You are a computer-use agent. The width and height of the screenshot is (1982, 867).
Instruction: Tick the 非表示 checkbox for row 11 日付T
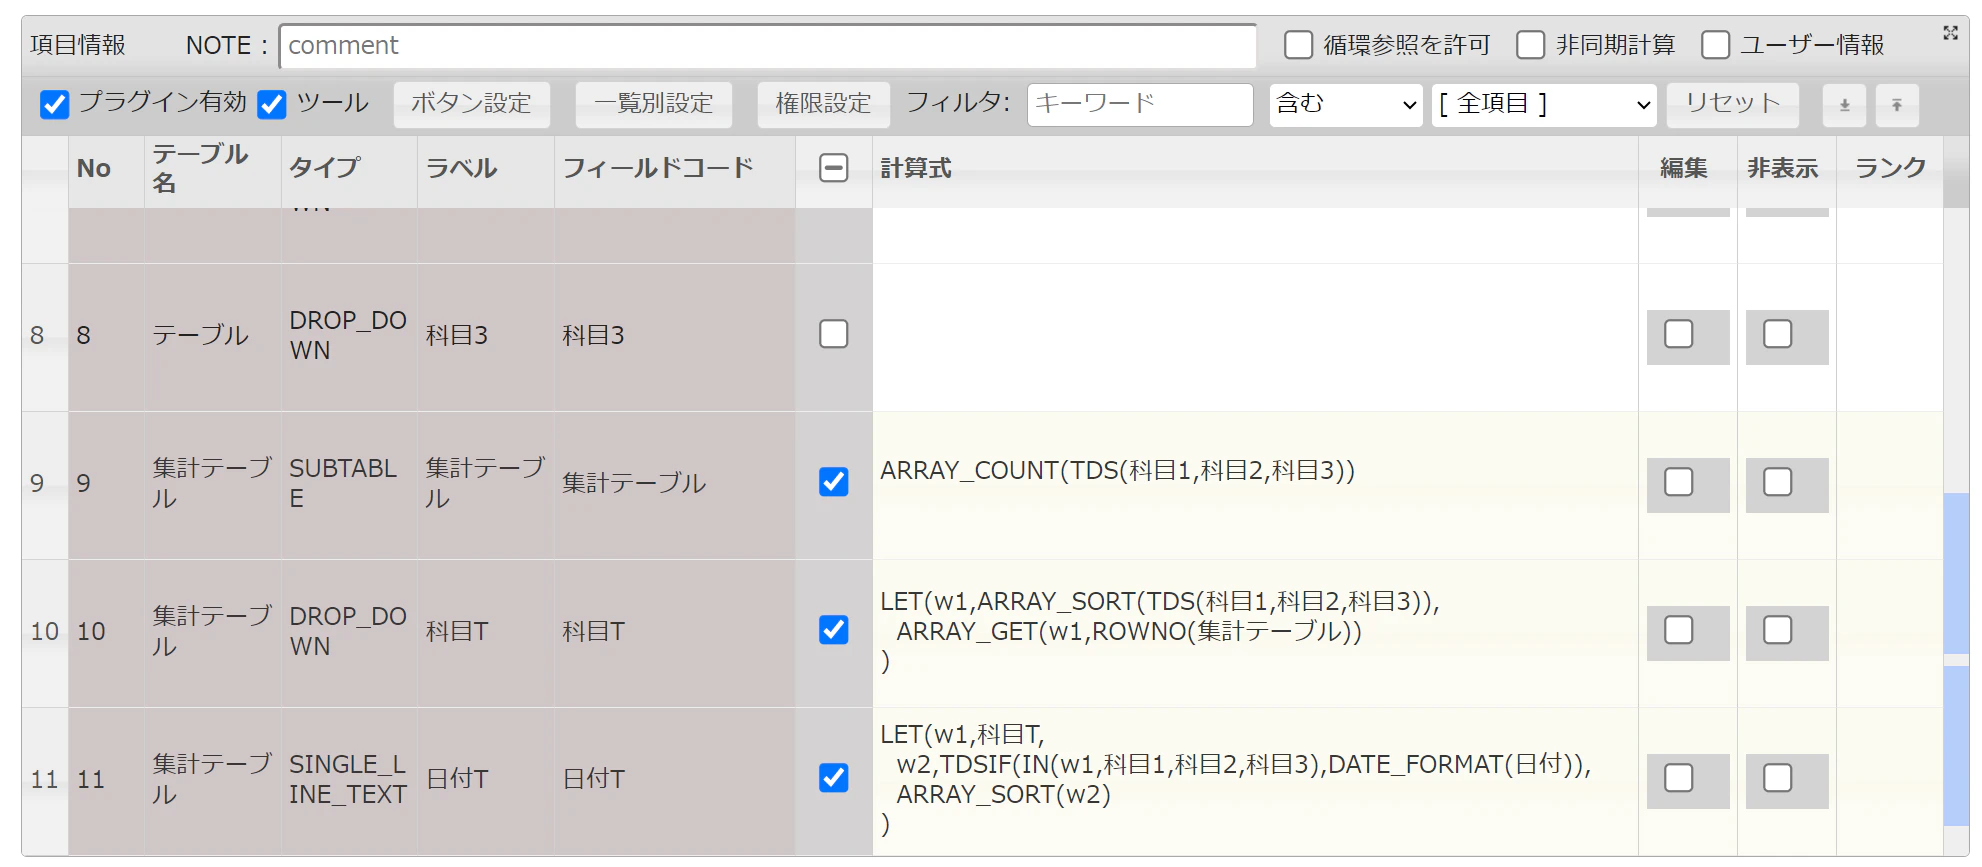[x=1778, y=778]
